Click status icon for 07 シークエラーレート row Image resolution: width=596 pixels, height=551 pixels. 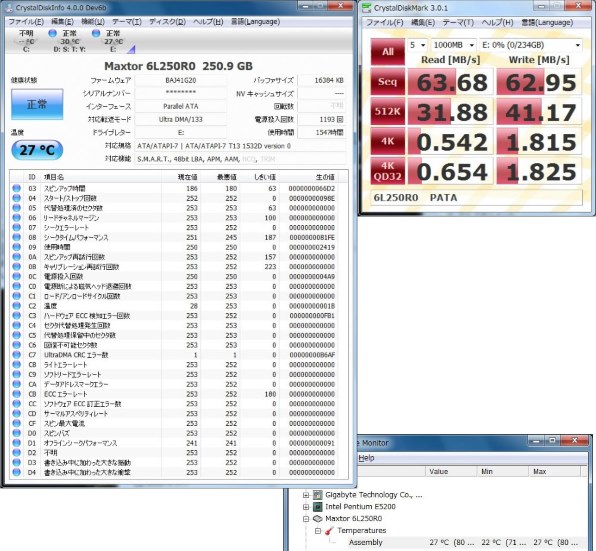16,227
